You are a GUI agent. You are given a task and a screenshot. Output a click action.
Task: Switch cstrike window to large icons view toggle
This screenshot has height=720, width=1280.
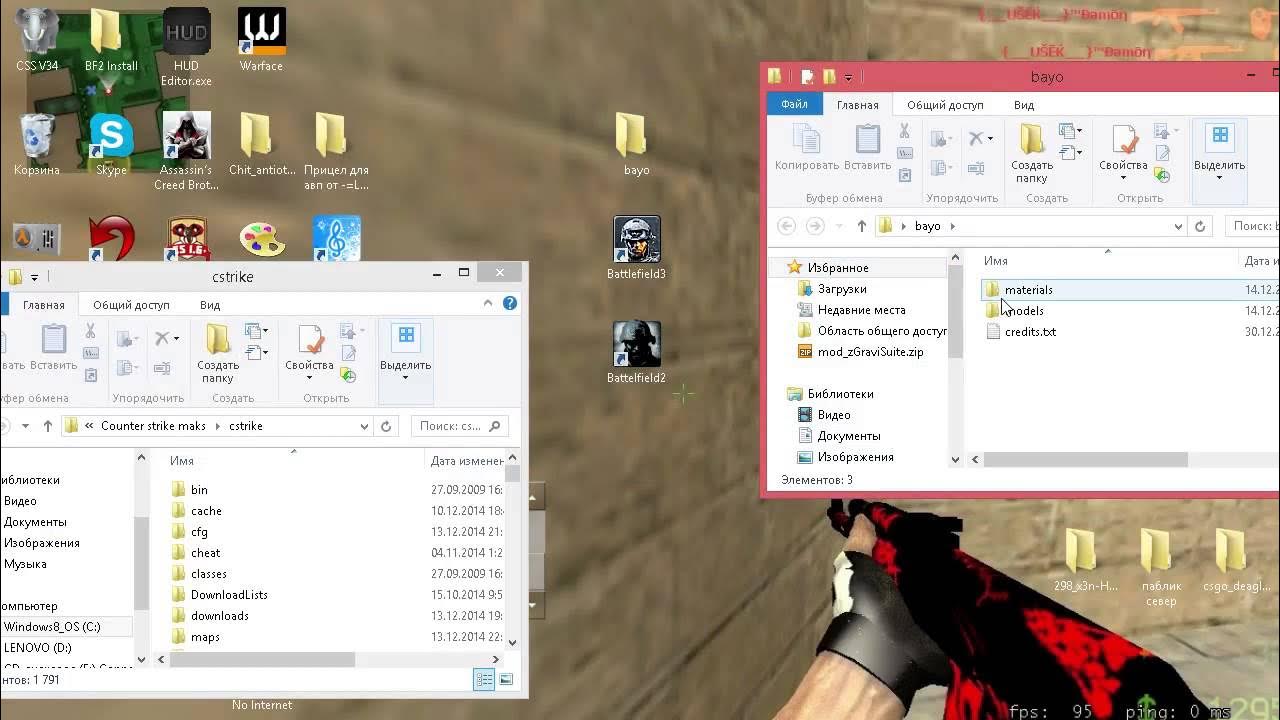coord(506,679)
